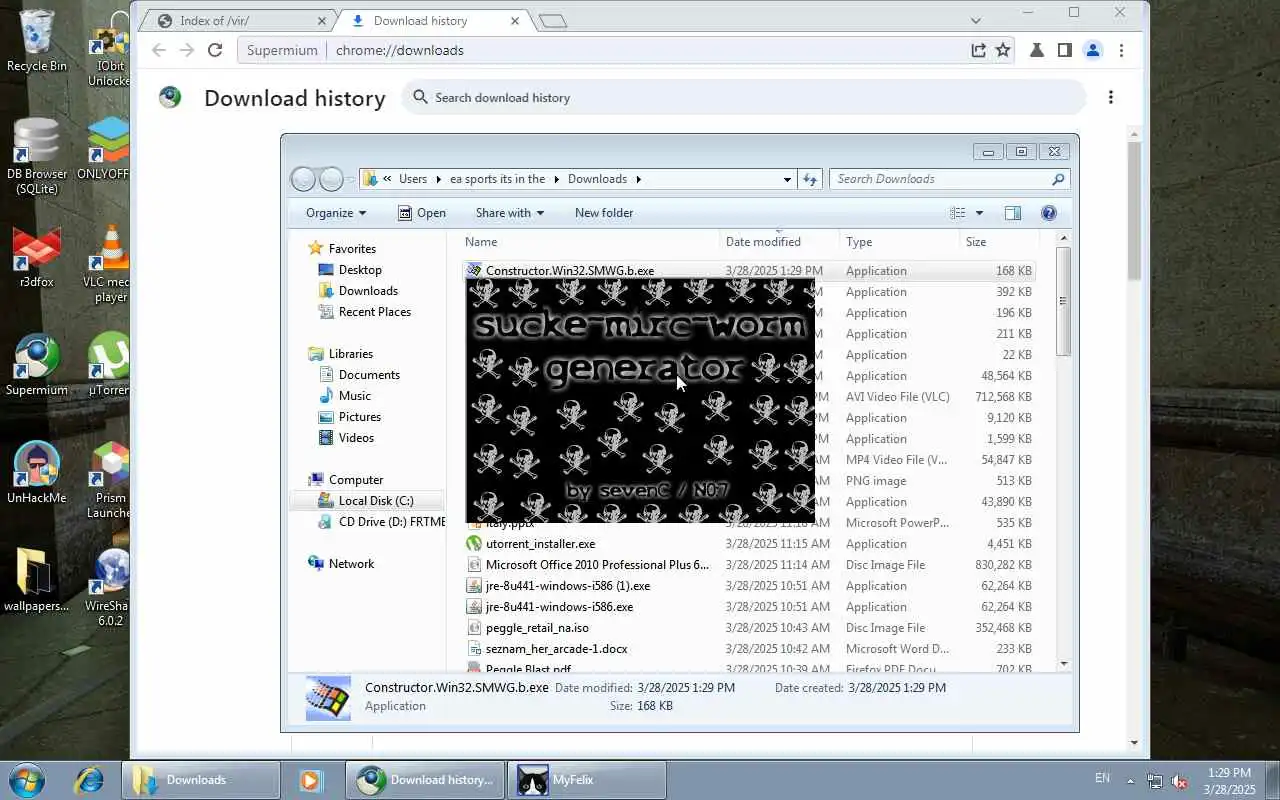Click the Users breadcrumb in path
This screenshot has height=800, width=1280.
413,179
